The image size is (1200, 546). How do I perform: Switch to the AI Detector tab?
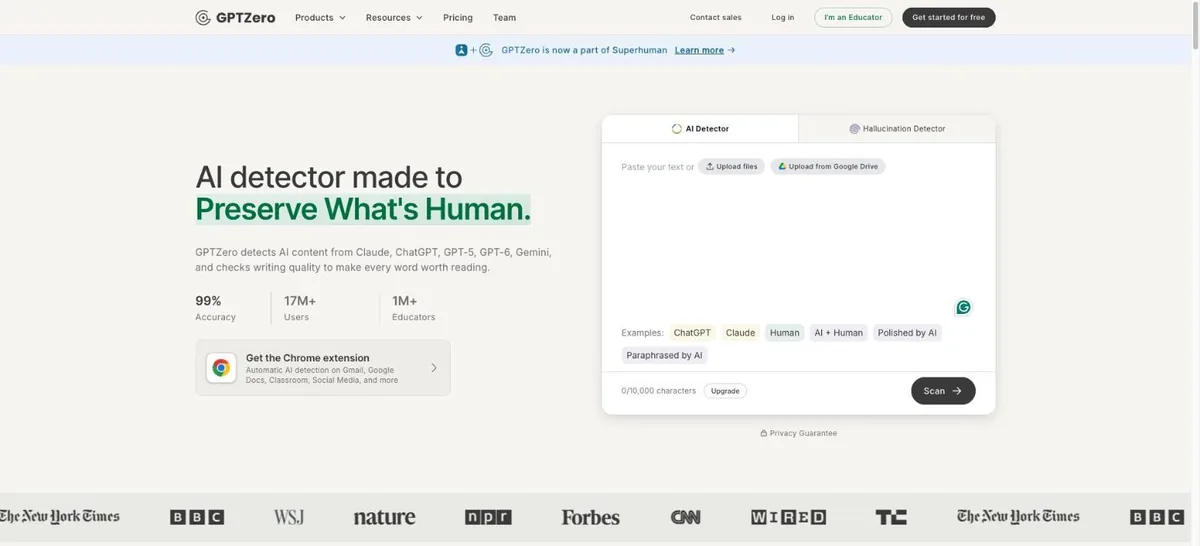coord(700,129)
